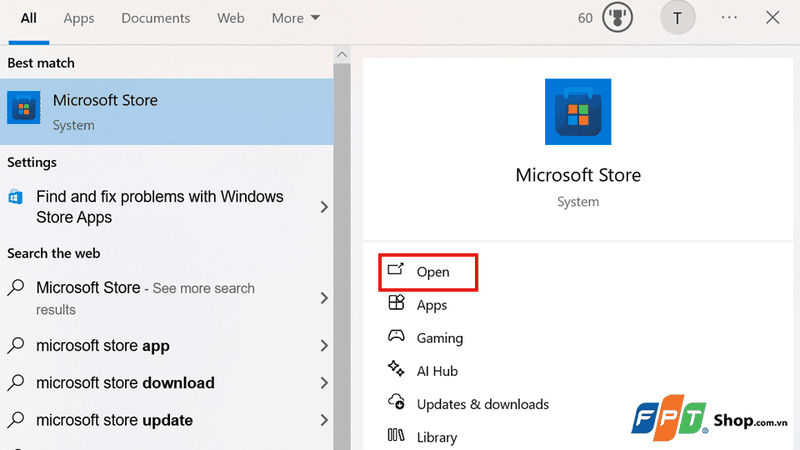Expand arrow for microsoft store app

[324, 346]
